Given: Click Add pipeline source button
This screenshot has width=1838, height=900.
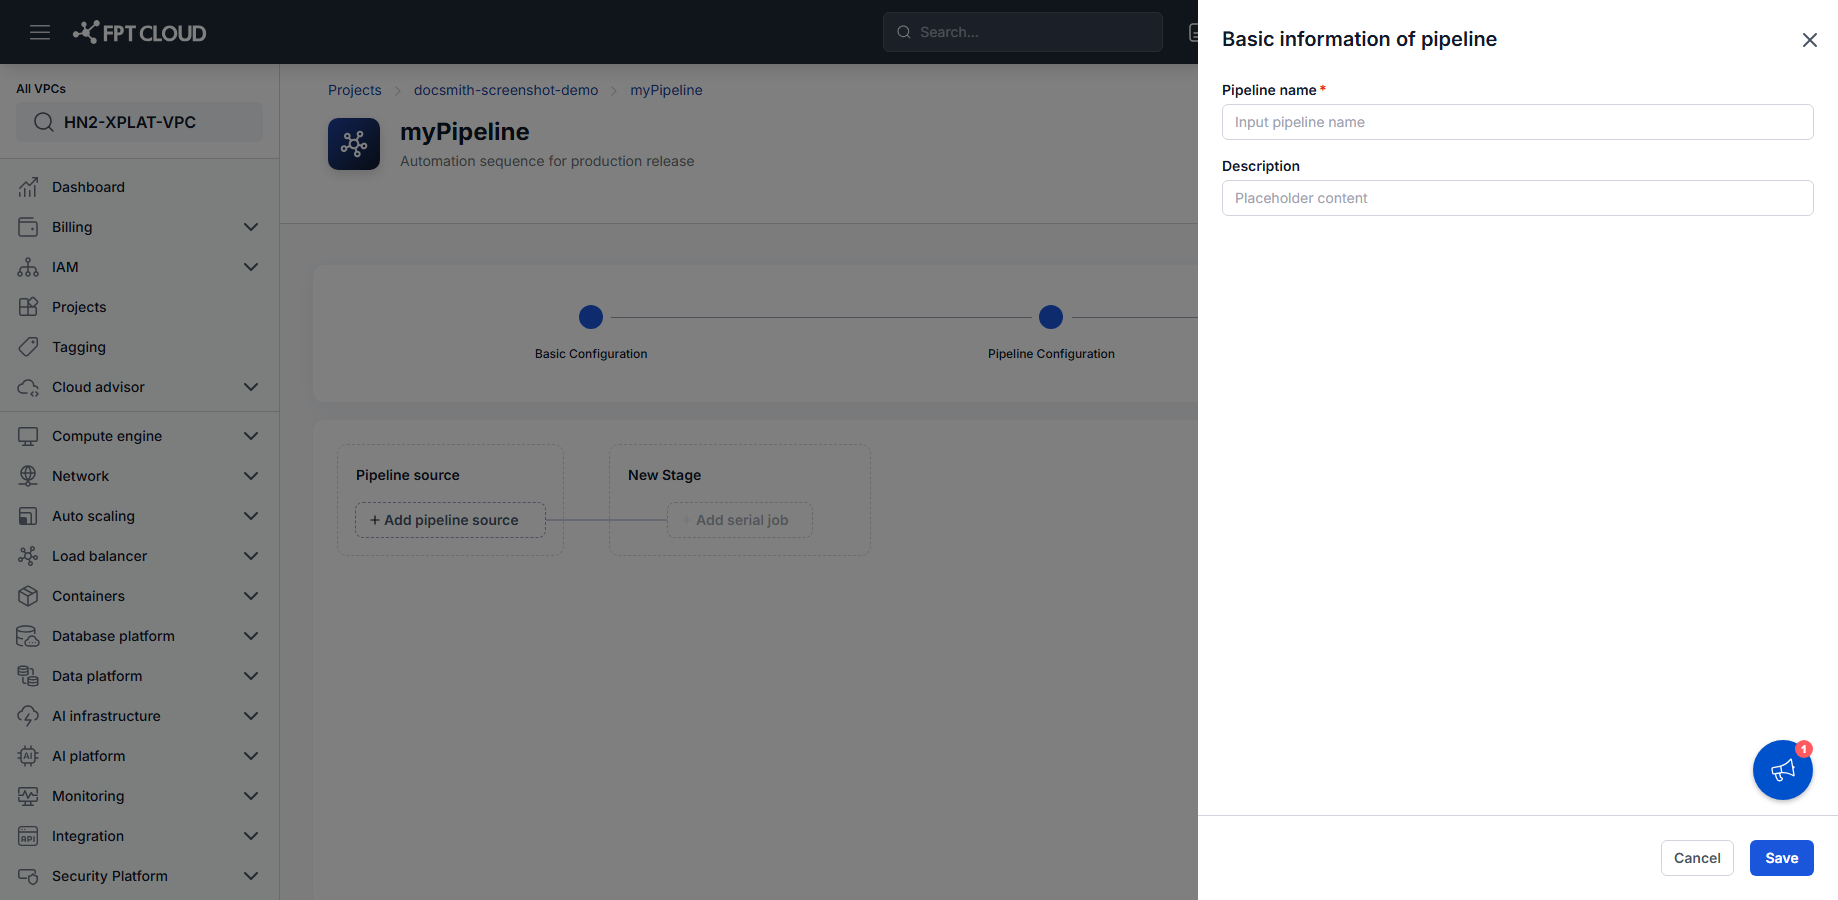Looking at the screenshot, I should coord(450,520).
